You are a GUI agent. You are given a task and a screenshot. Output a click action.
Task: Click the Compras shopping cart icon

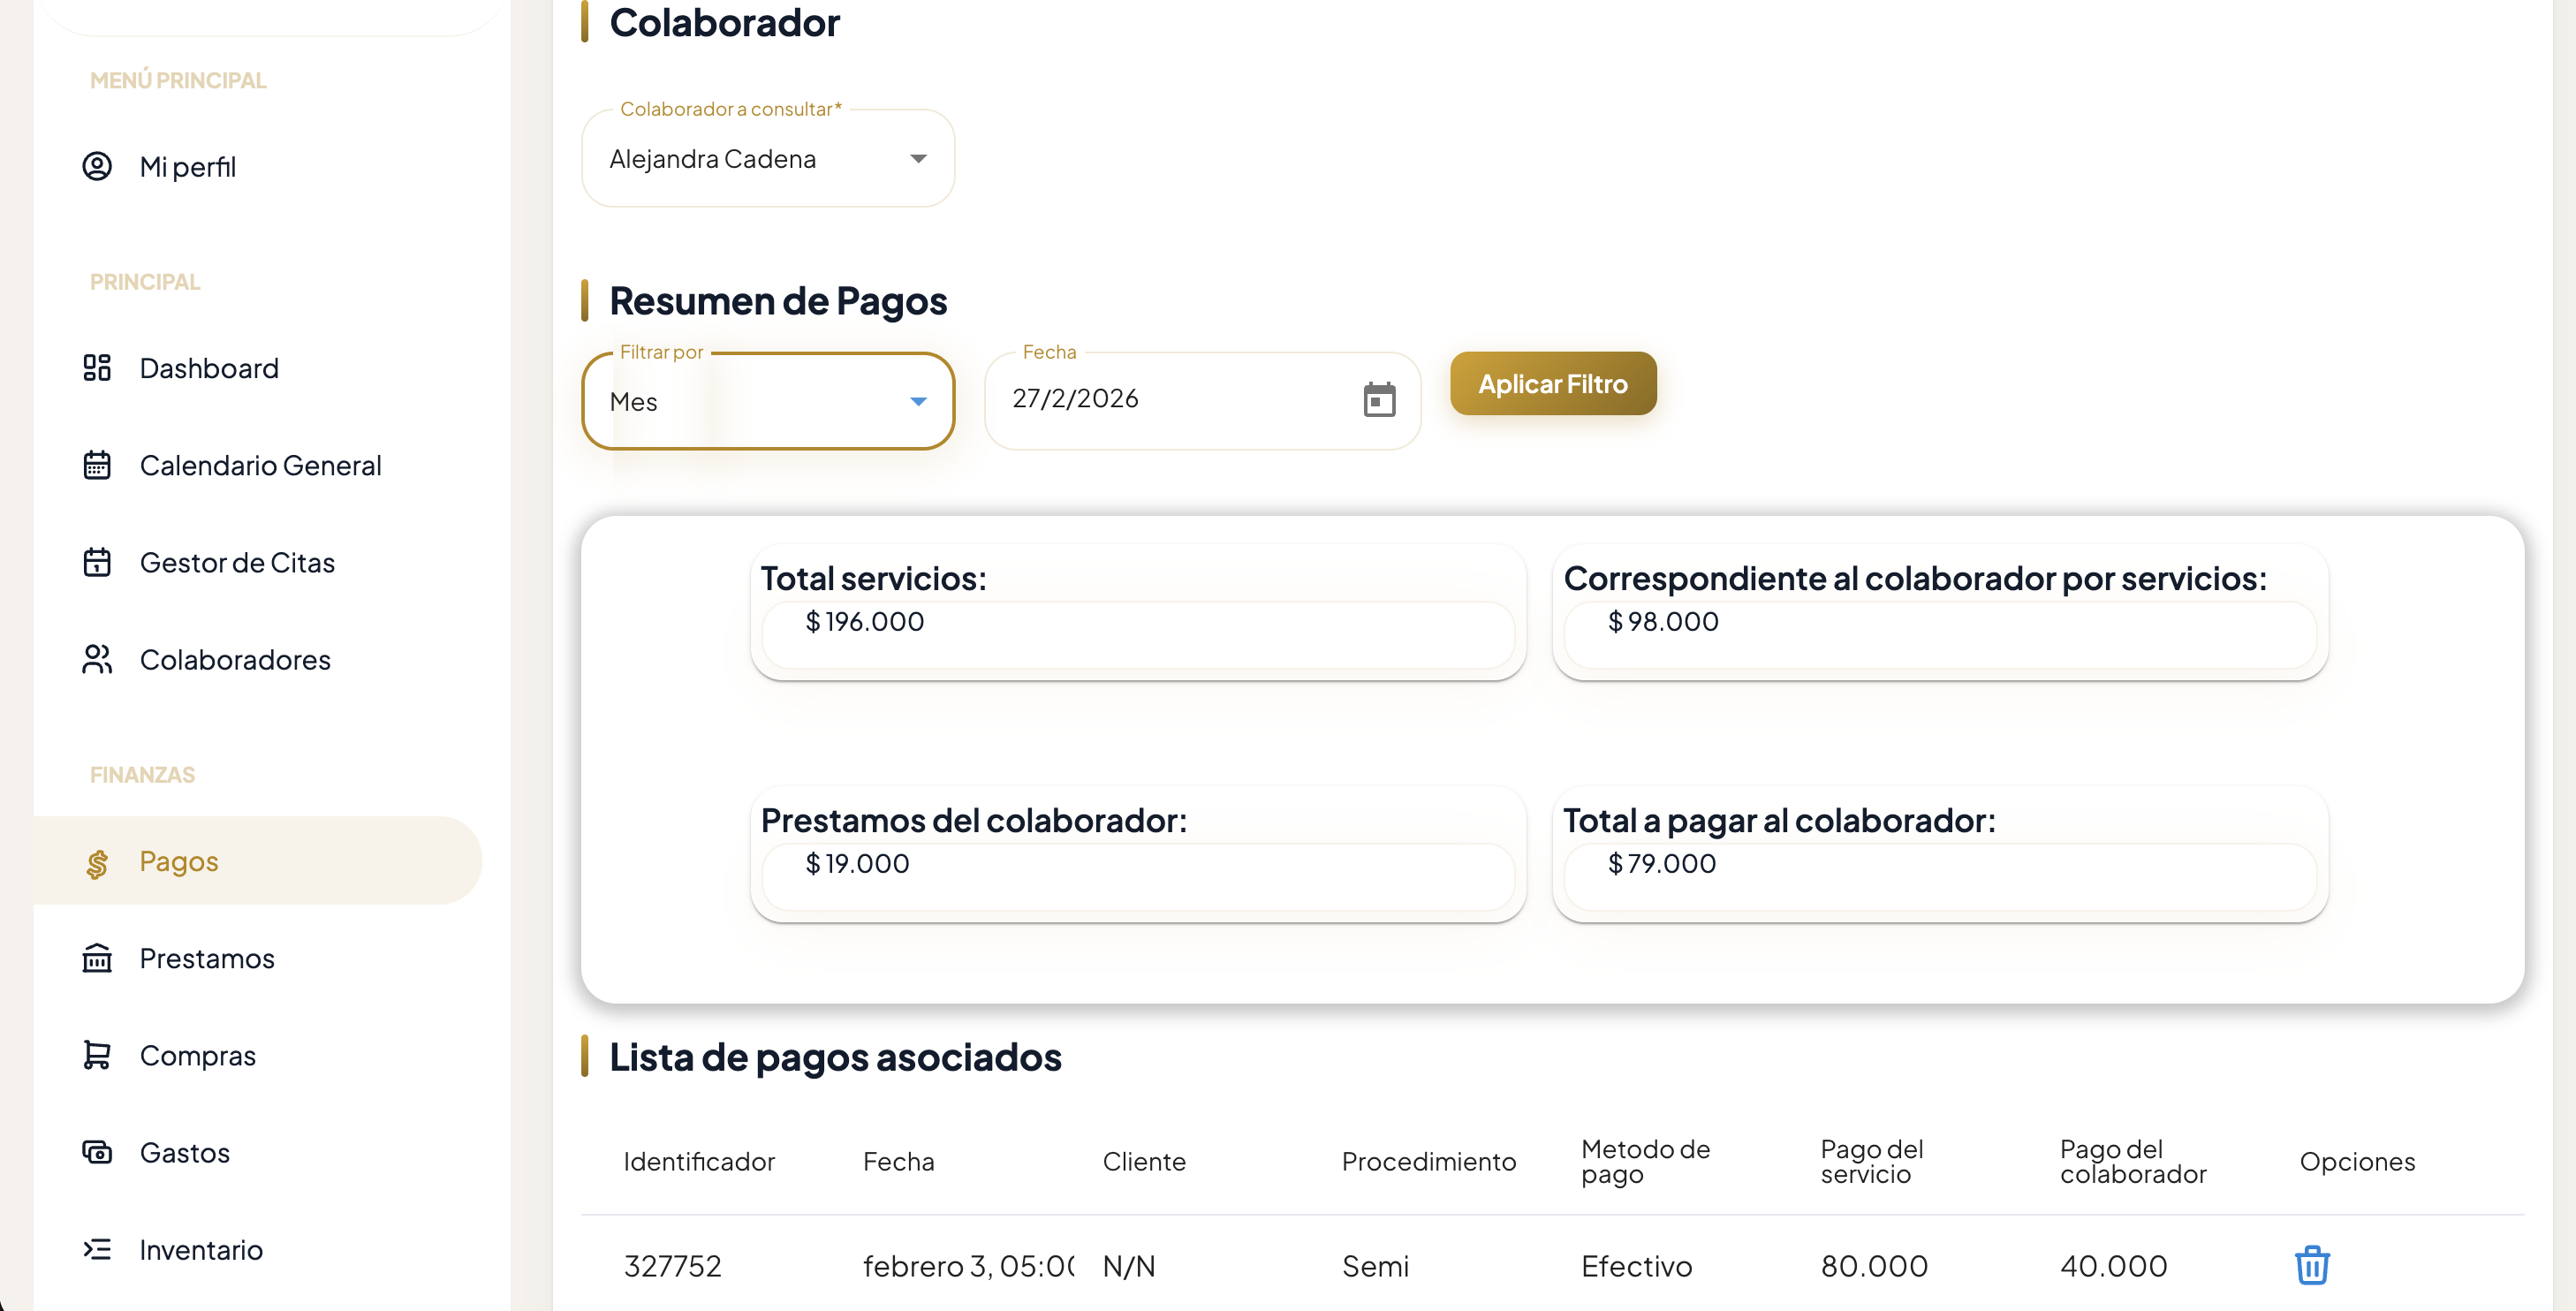click(x=97, y=1055)
